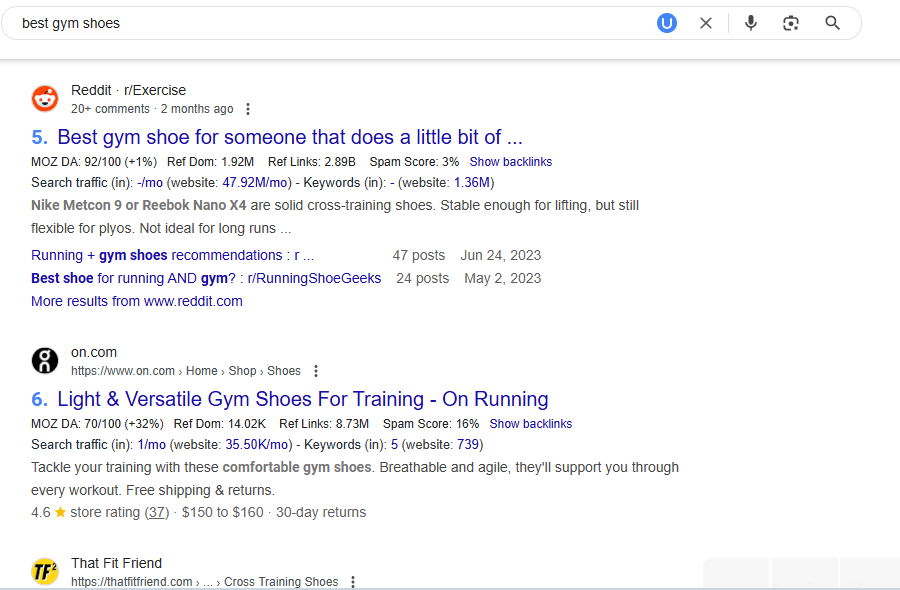Viewport: 900px width, 590px height.
Task: Open three-dot menu for on.com result
Action: [x=316, y=371]
